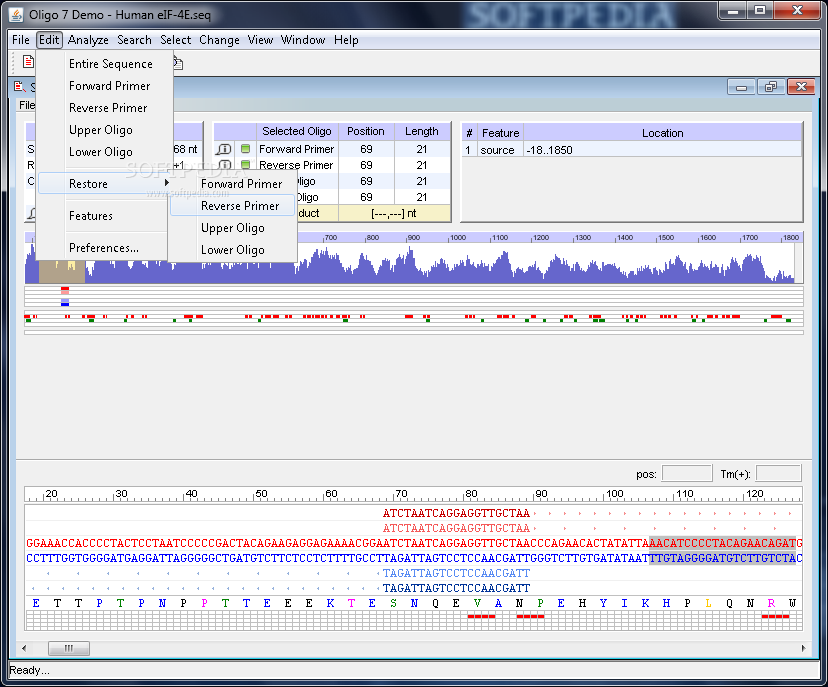
Task: Click top red forward primer sequence ATCTAATCAGGAGGTTGCTAA
Action: click(456, 513)
